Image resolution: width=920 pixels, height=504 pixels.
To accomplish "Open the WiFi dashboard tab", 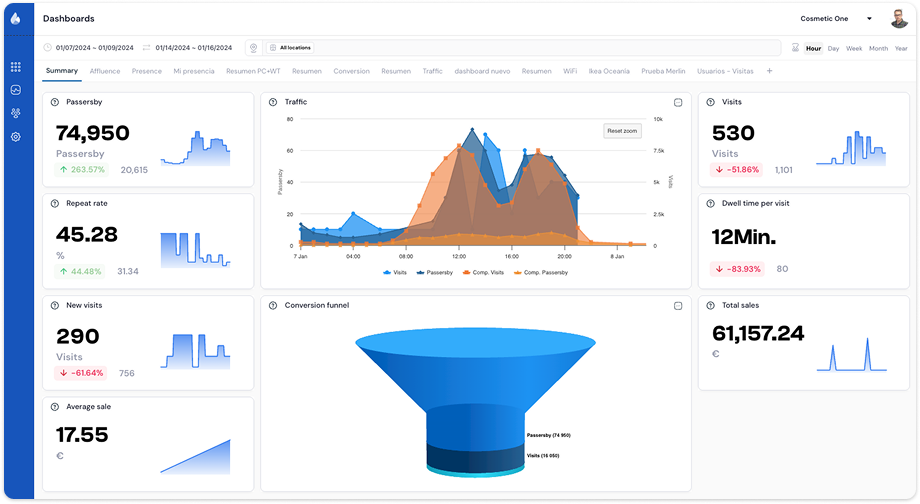I will click(570, 71).
